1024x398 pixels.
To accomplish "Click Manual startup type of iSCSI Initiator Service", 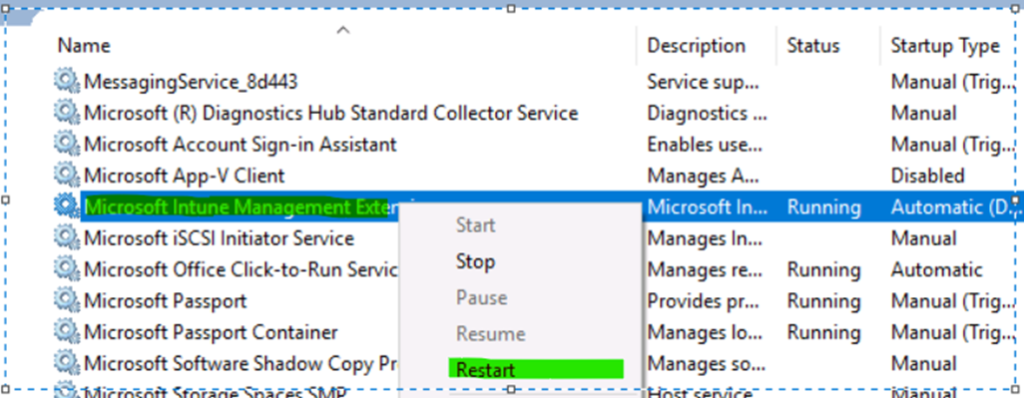I will pos(923,238).
